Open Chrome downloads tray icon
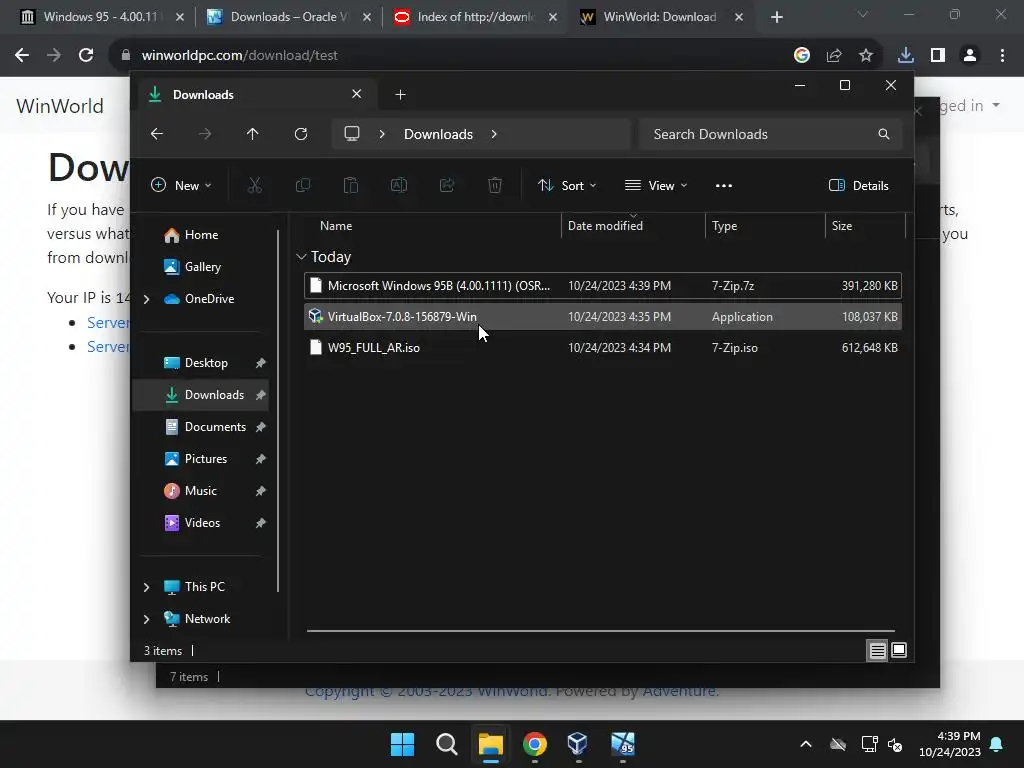This screenshot has height=768, width=1024. [x=906, y=56]
